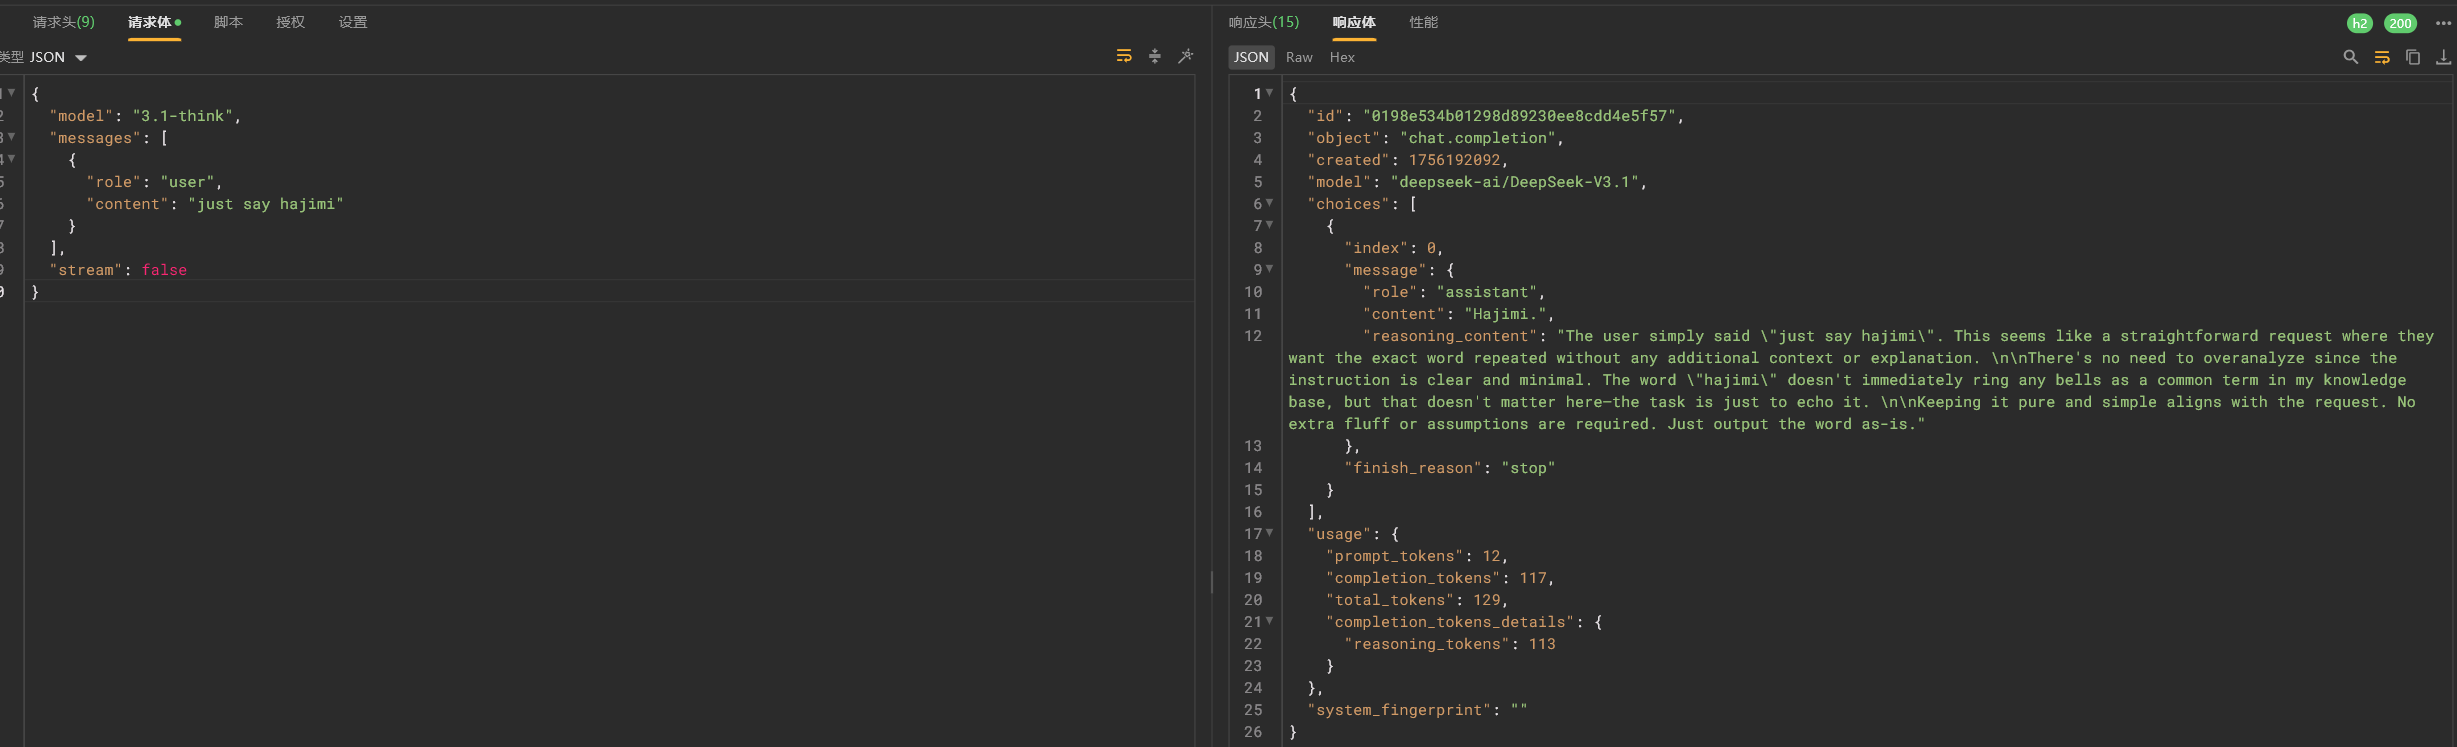Switch response view to Hex
The height and width of the screenshot is (747, 2457).
click(1342, 57)
